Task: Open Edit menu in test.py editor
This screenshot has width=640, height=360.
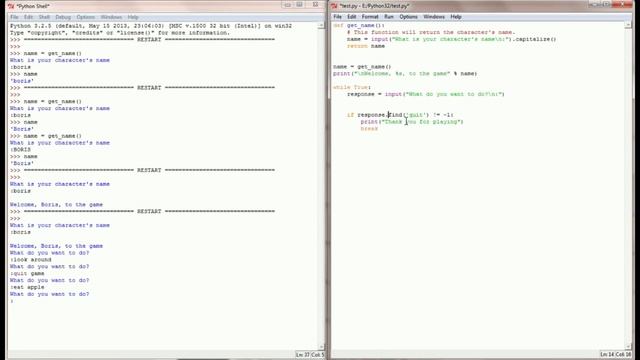Action: click(x=351, y=17)
